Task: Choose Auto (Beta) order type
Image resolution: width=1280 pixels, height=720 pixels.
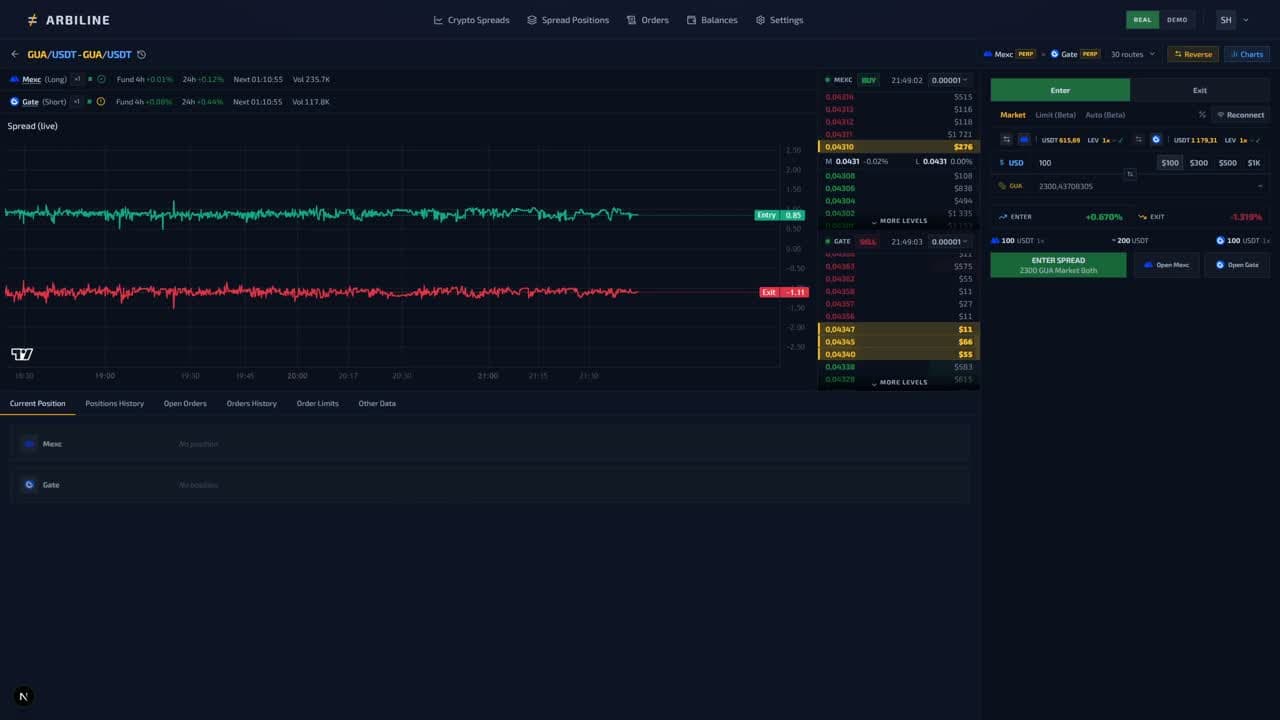Action: coord(1105,115)
